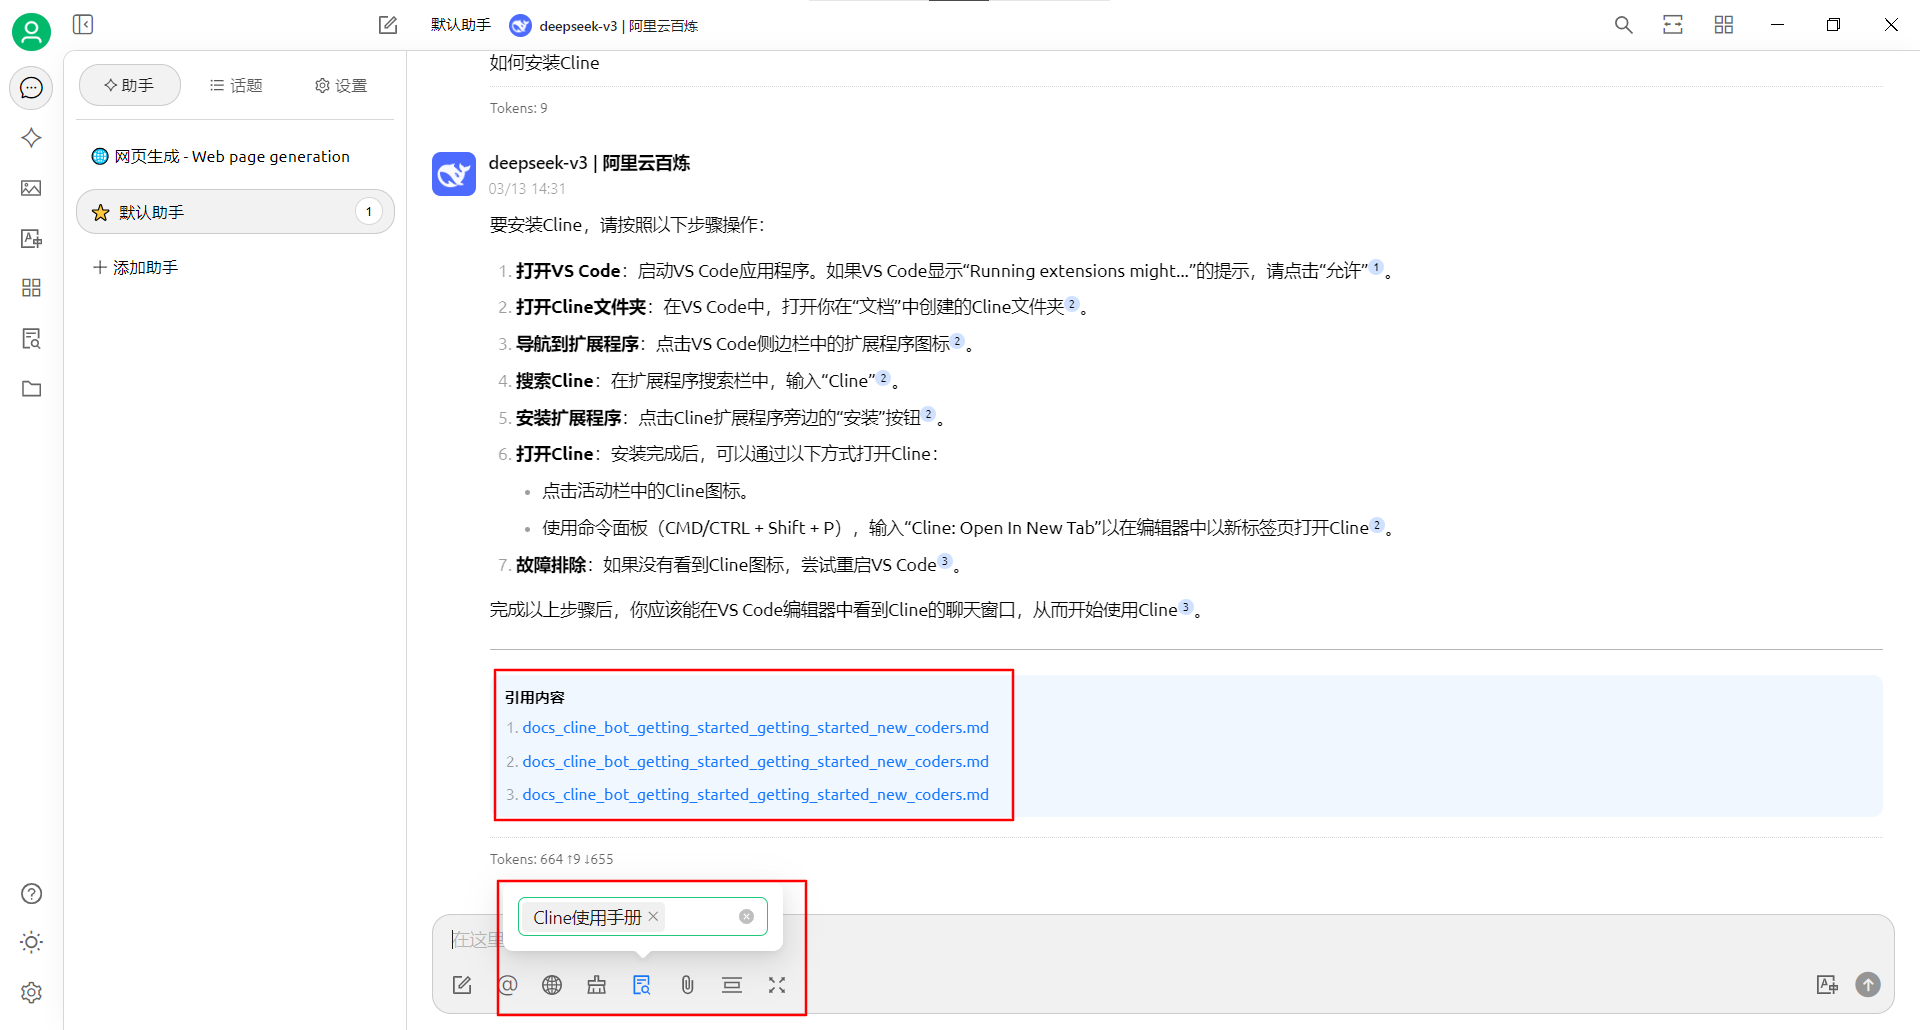Toggle web search globe icon

(x=552, y=985)
